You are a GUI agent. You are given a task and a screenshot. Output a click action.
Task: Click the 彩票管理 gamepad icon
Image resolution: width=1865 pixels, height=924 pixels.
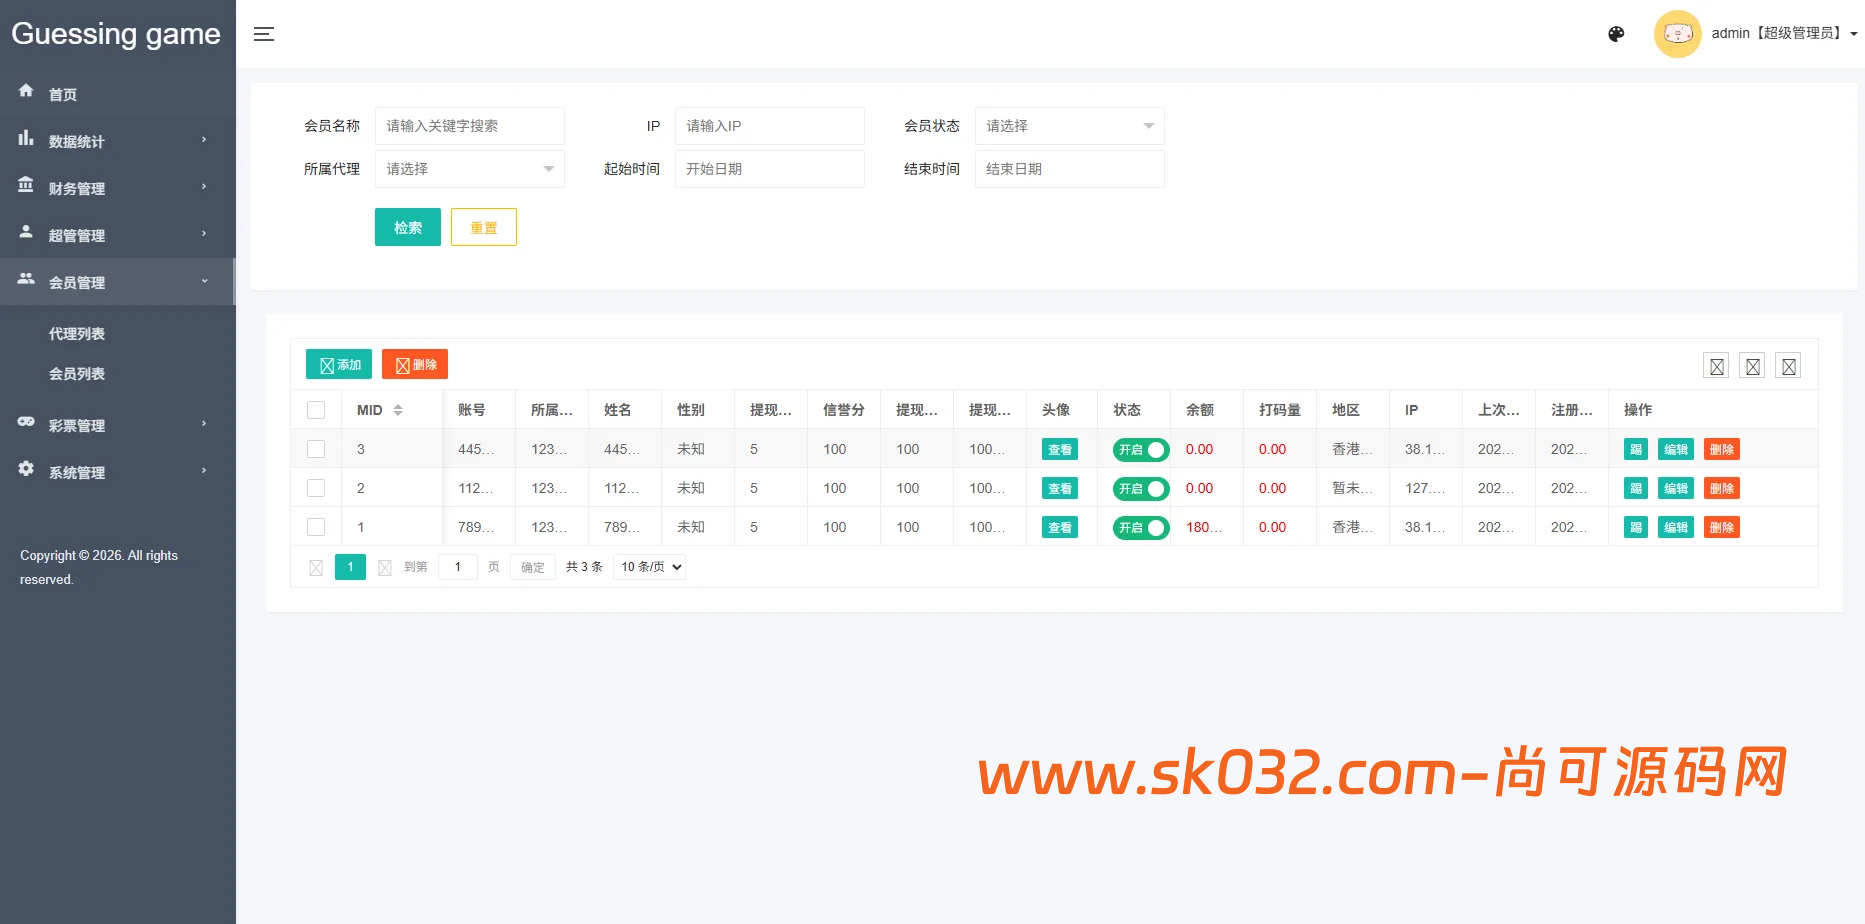pyautogui.click(x=26, y=423)
